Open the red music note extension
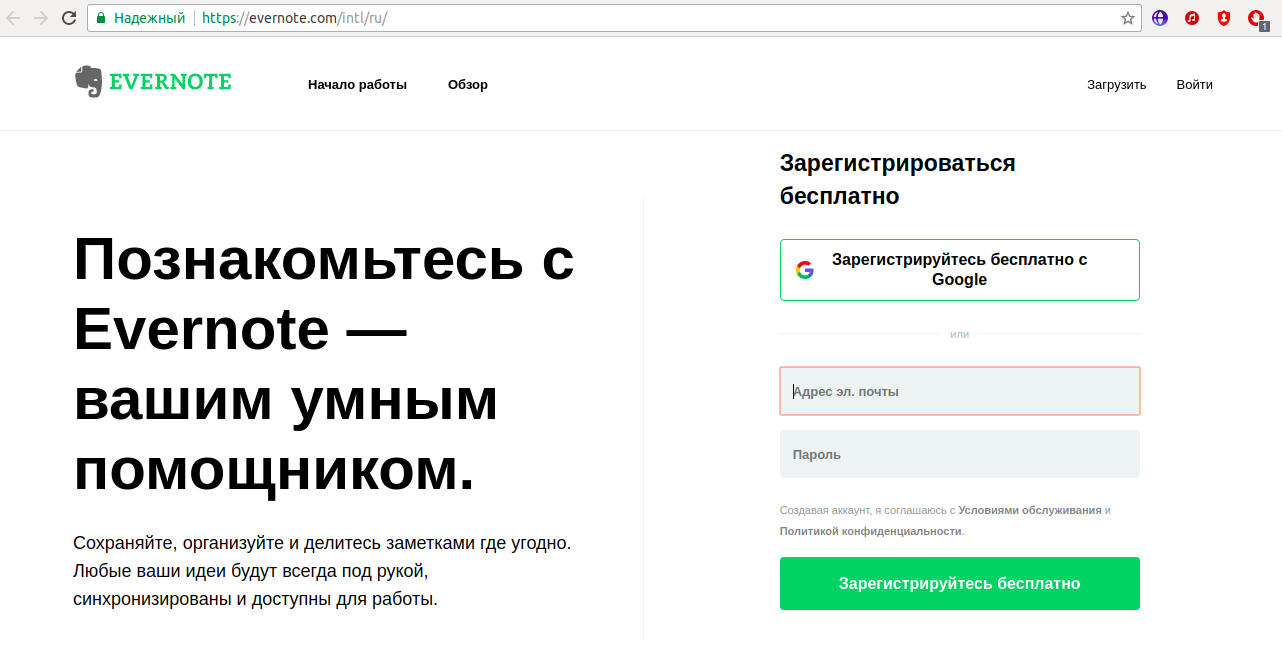This screenshot has width=1282, height=668. pos(1192,18)
